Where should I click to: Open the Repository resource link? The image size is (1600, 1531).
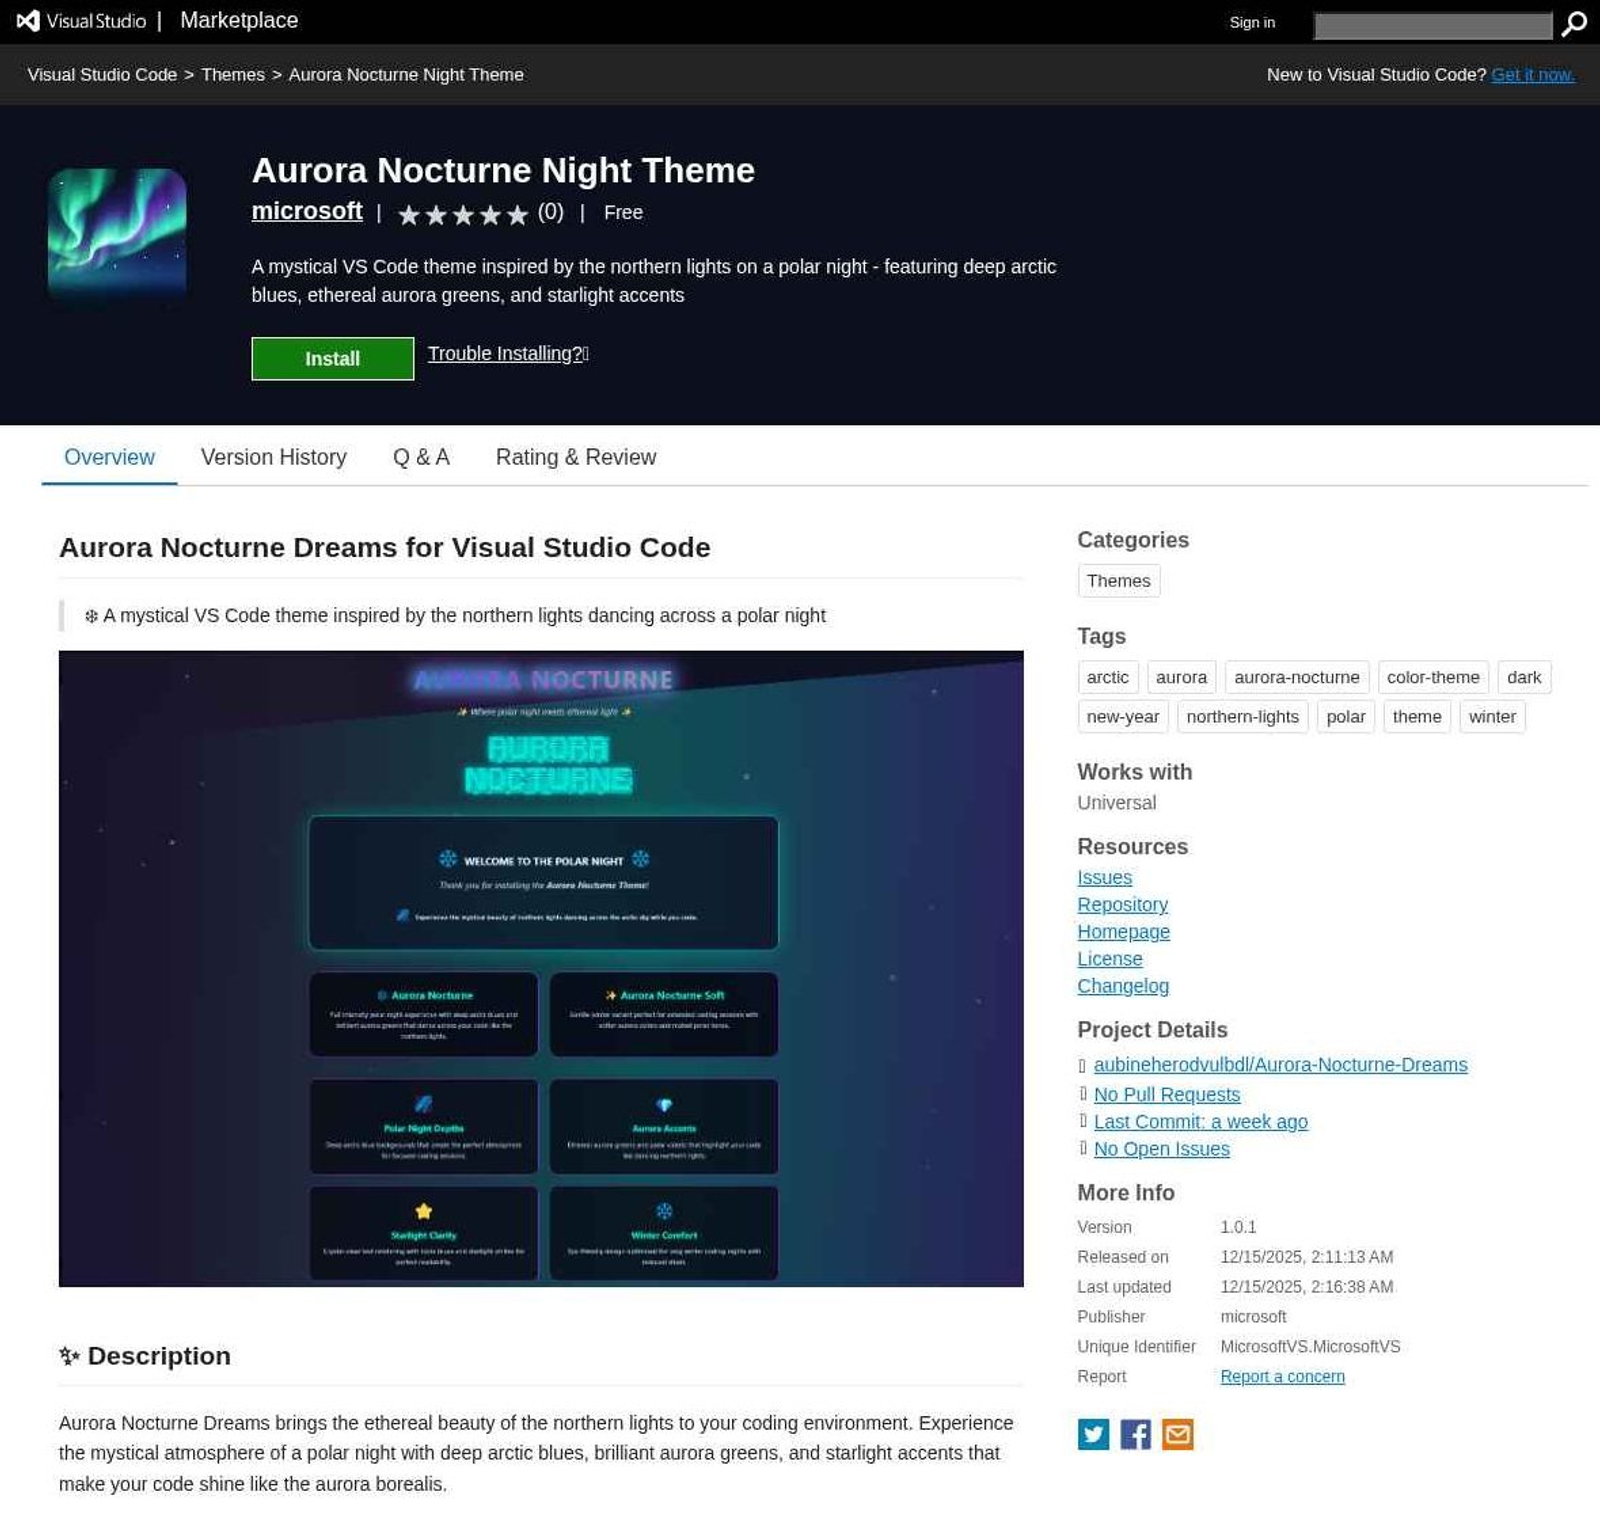tap(1122, 905)
